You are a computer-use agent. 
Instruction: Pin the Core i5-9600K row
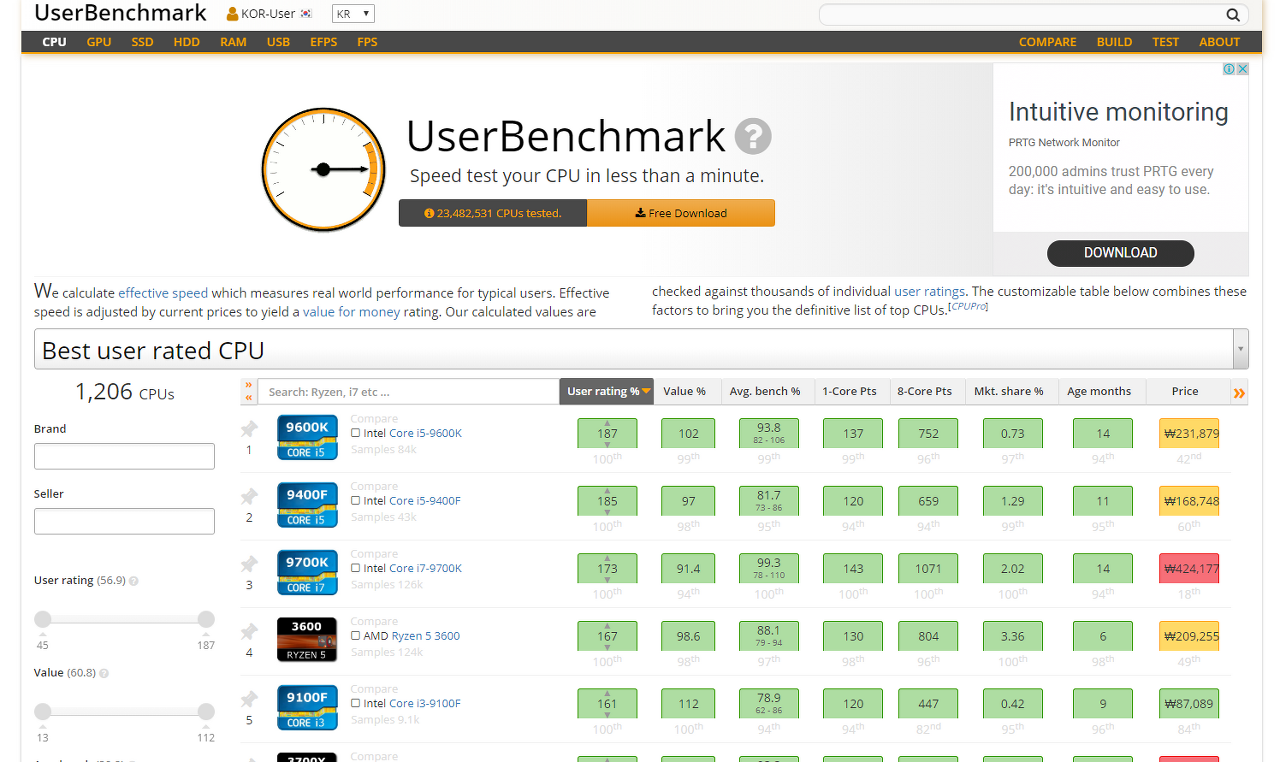coord(249,429)
